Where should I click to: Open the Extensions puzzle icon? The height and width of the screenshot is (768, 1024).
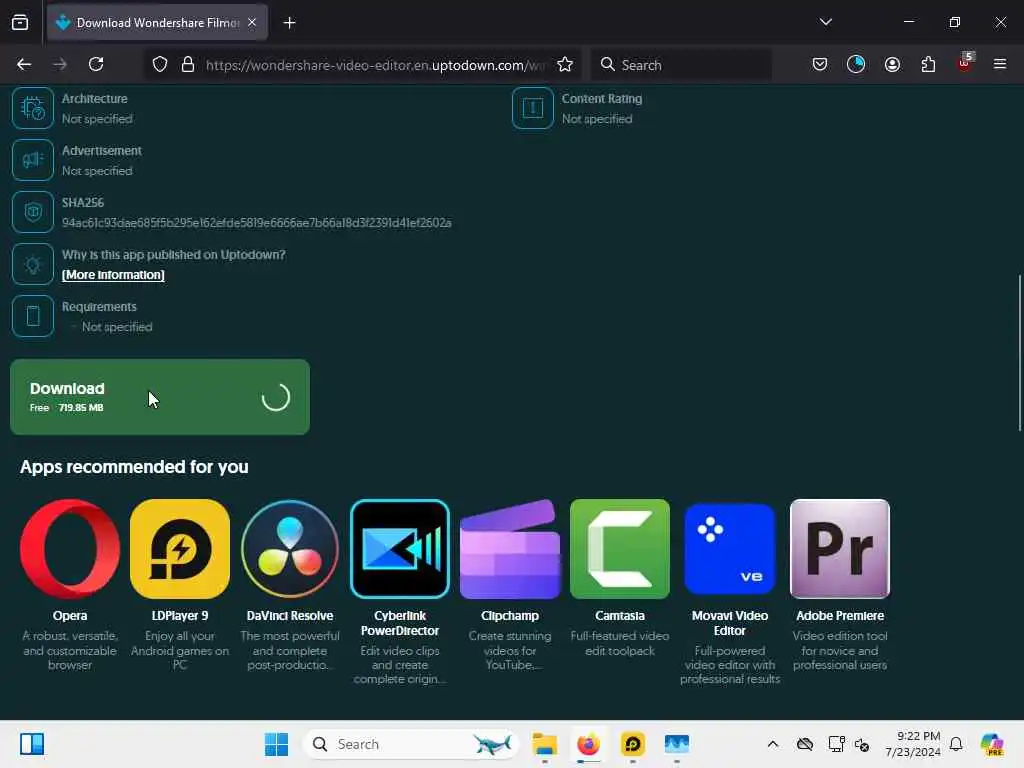click(x=928, y=64)
